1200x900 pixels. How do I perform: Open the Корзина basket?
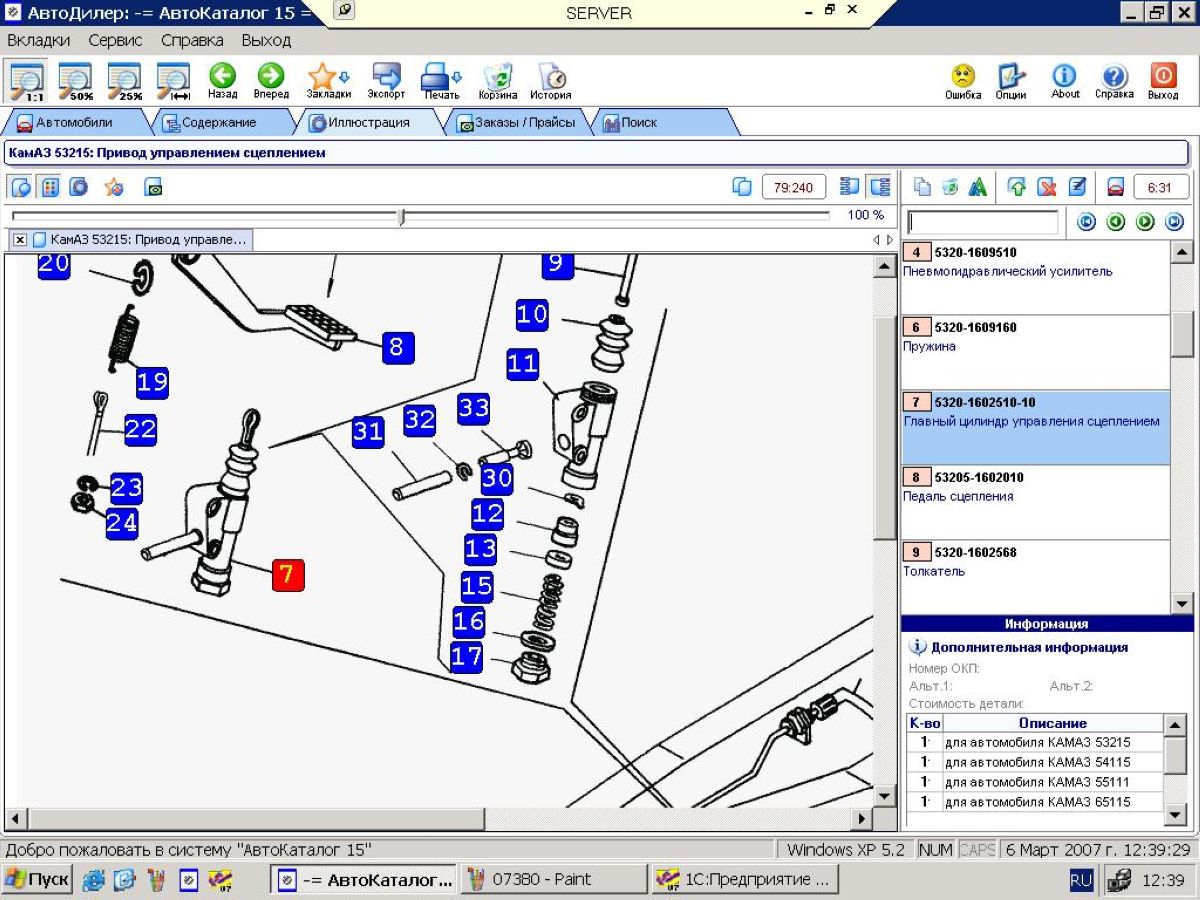pos(498,80)
